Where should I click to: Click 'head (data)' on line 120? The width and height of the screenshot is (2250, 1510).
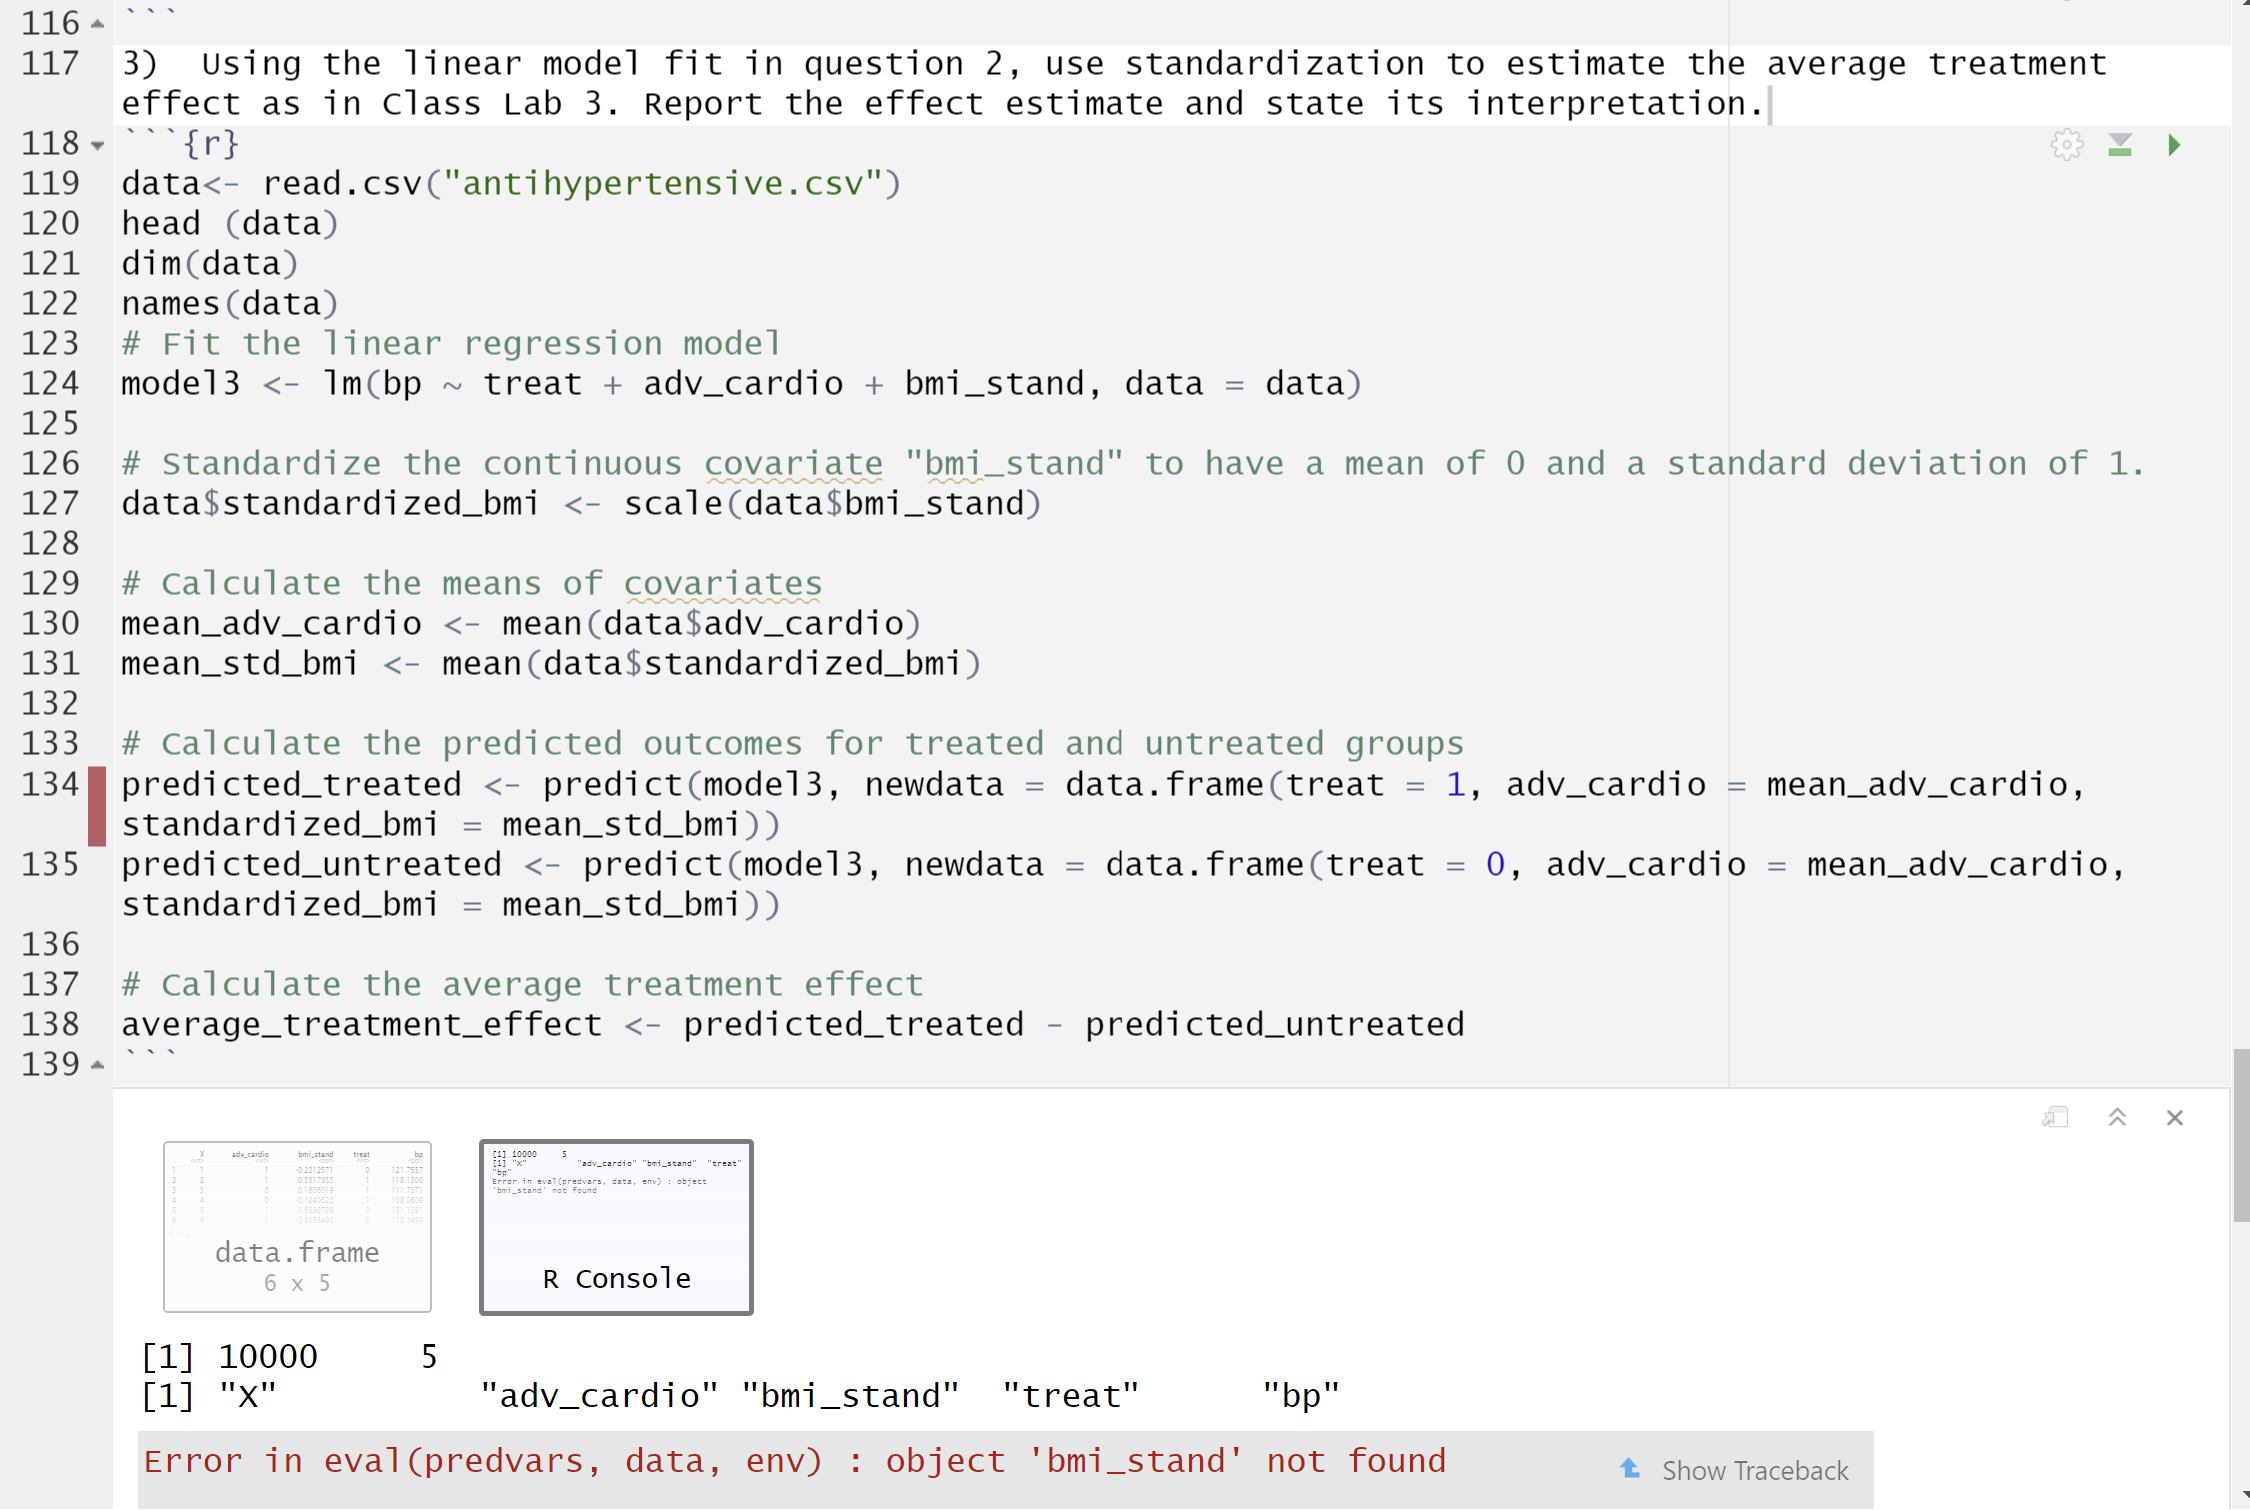point(230,224)
